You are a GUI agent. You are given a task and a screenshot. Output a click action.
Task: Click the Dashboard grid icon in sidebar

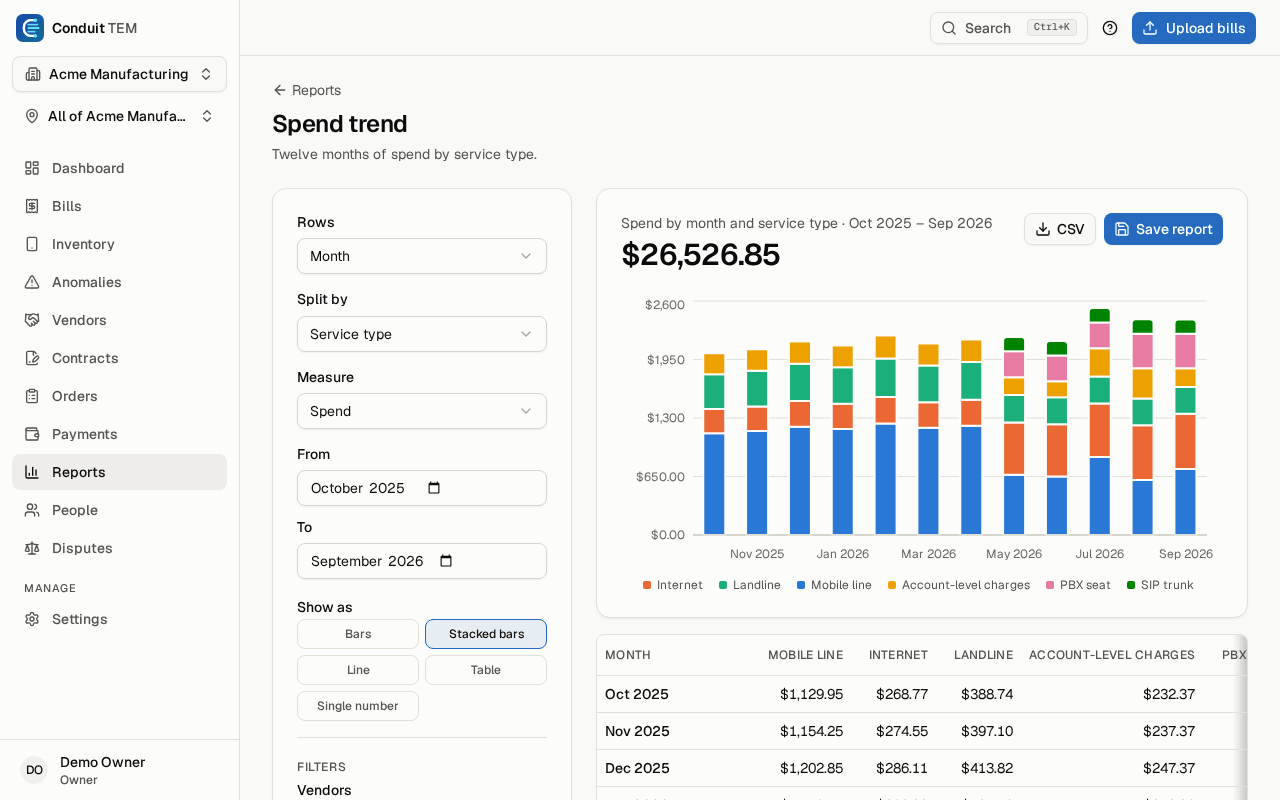(x=32, y=168)
